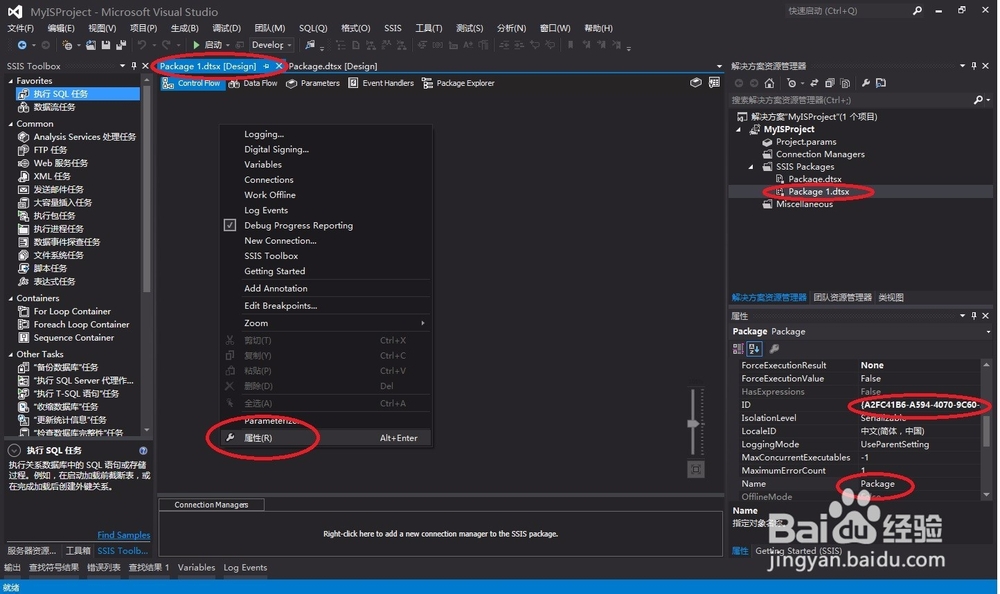Image resolution: width=1000 pixels, height=594 pixels.
Task: Open the 错误列表 bottom tab
Action: 103,567
